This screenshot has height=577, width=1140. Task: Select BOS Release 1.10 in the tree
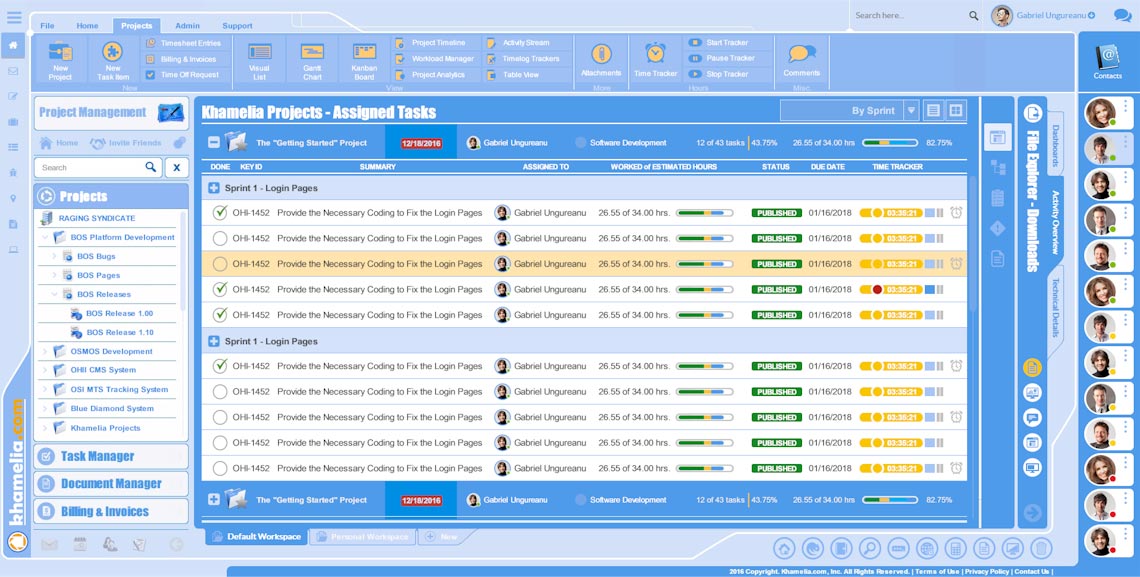[x=120, y=333]
